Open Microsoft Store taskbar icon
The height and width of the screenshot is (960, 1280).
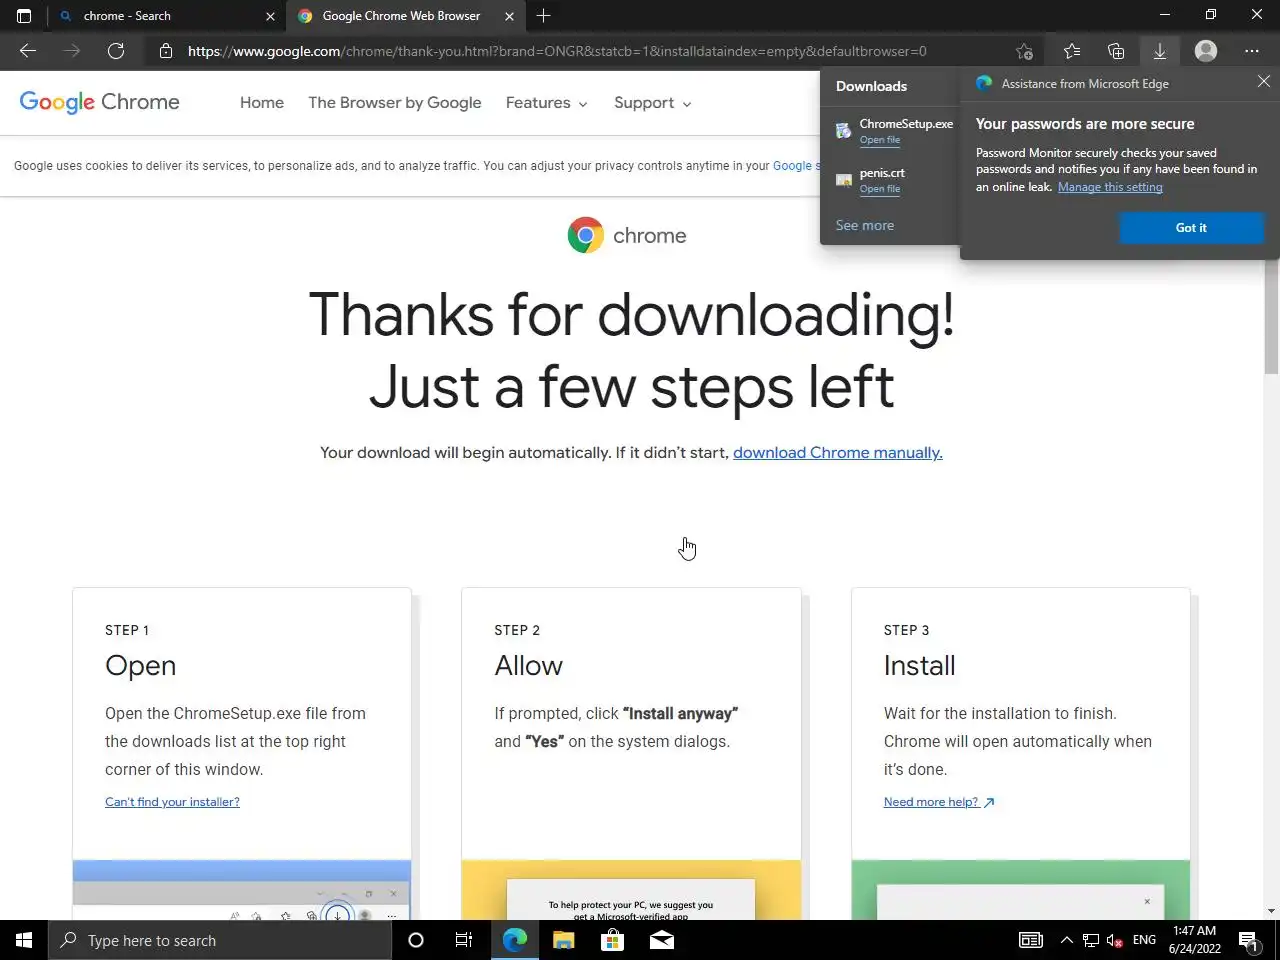pos(612,940)
